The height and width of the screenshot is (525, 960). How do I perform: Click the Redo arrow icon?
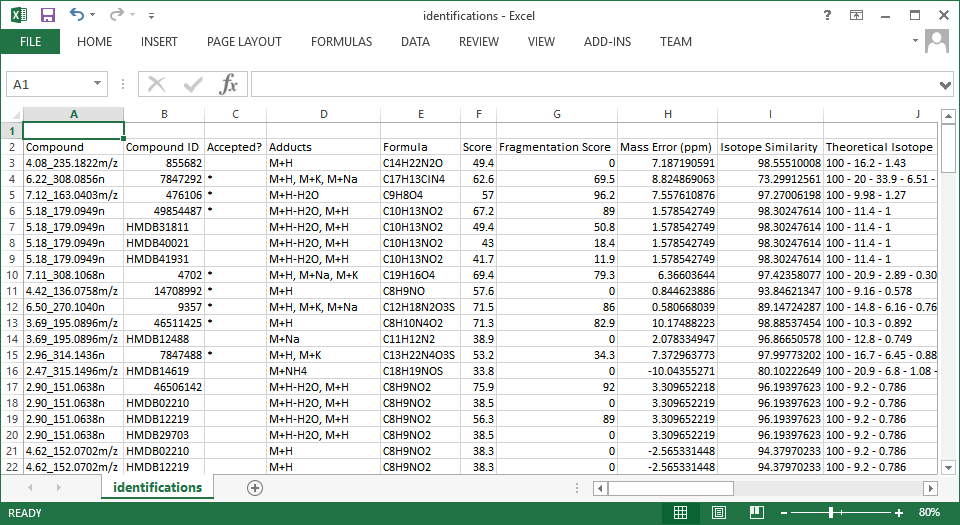pos(116,15)
